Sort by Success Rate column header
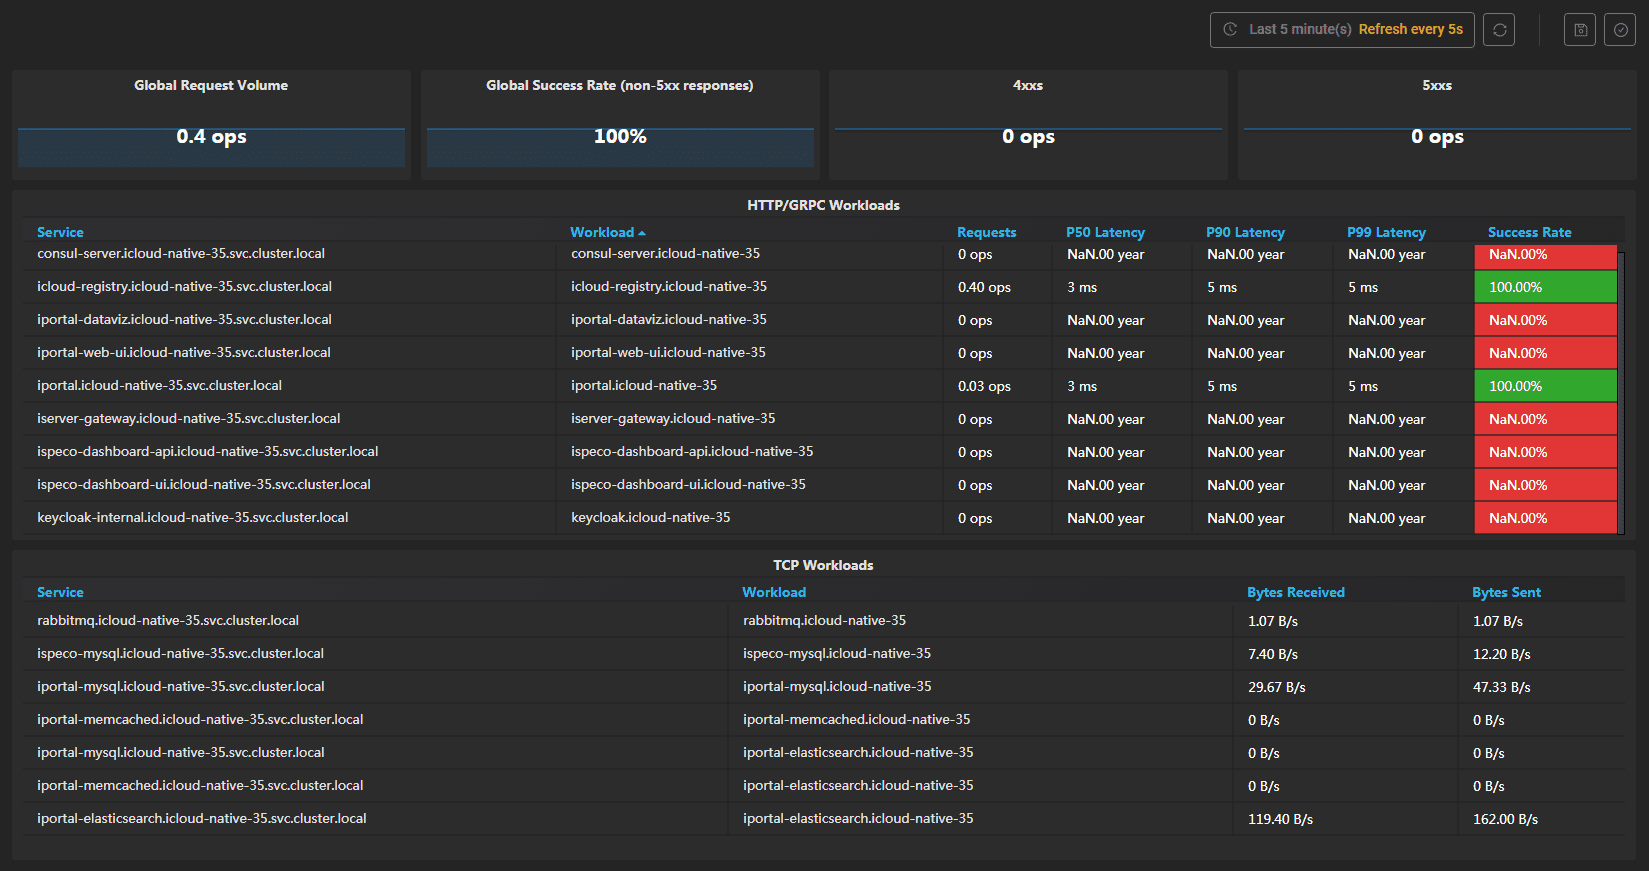Viewport: 1649px width, 871px height. tap(1529, 232)
